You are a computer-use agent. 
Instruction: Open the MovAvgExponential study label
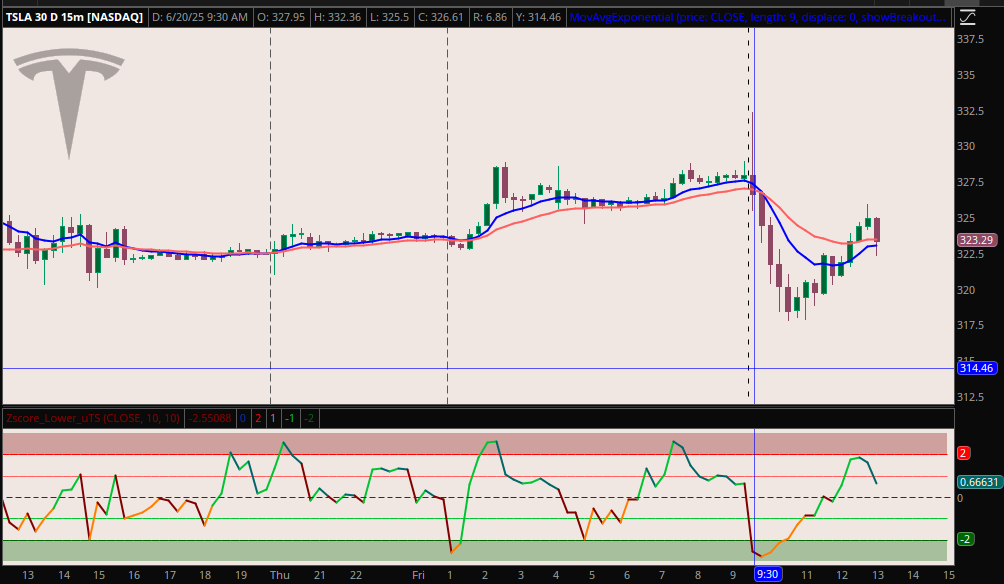click(x=757, y=17)
